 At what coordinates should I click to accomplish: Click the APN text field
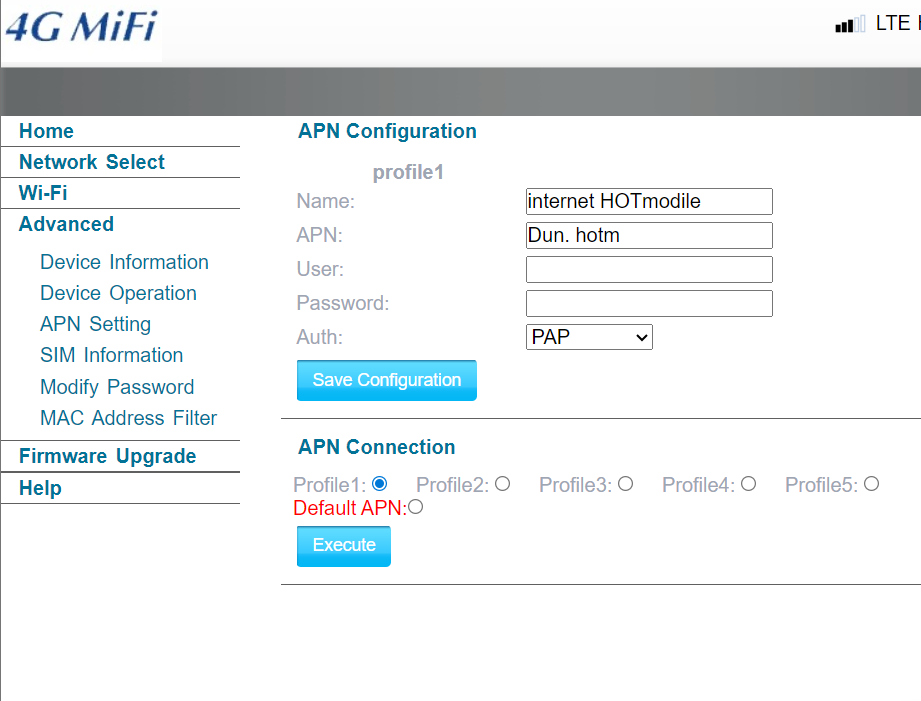[649, 235]
